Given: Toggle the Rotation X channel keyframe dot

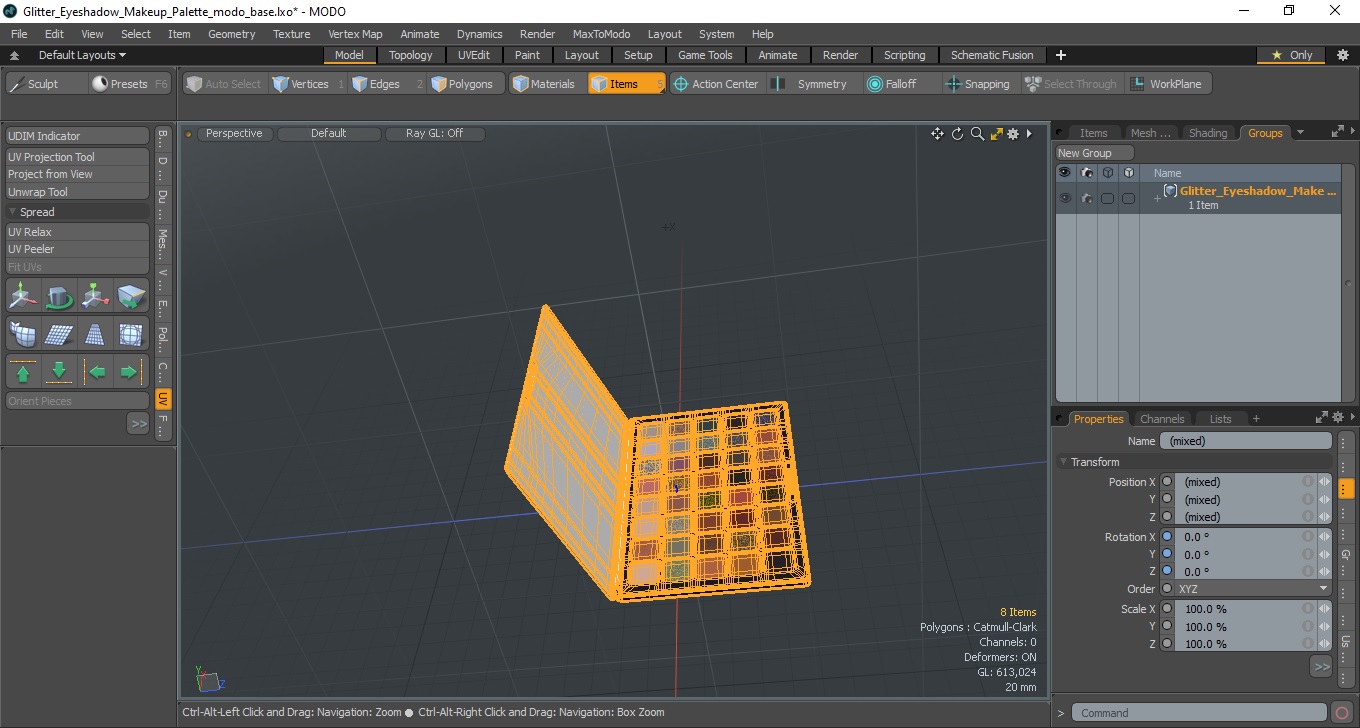Looking at the screenshot, I should (1166, 537).
